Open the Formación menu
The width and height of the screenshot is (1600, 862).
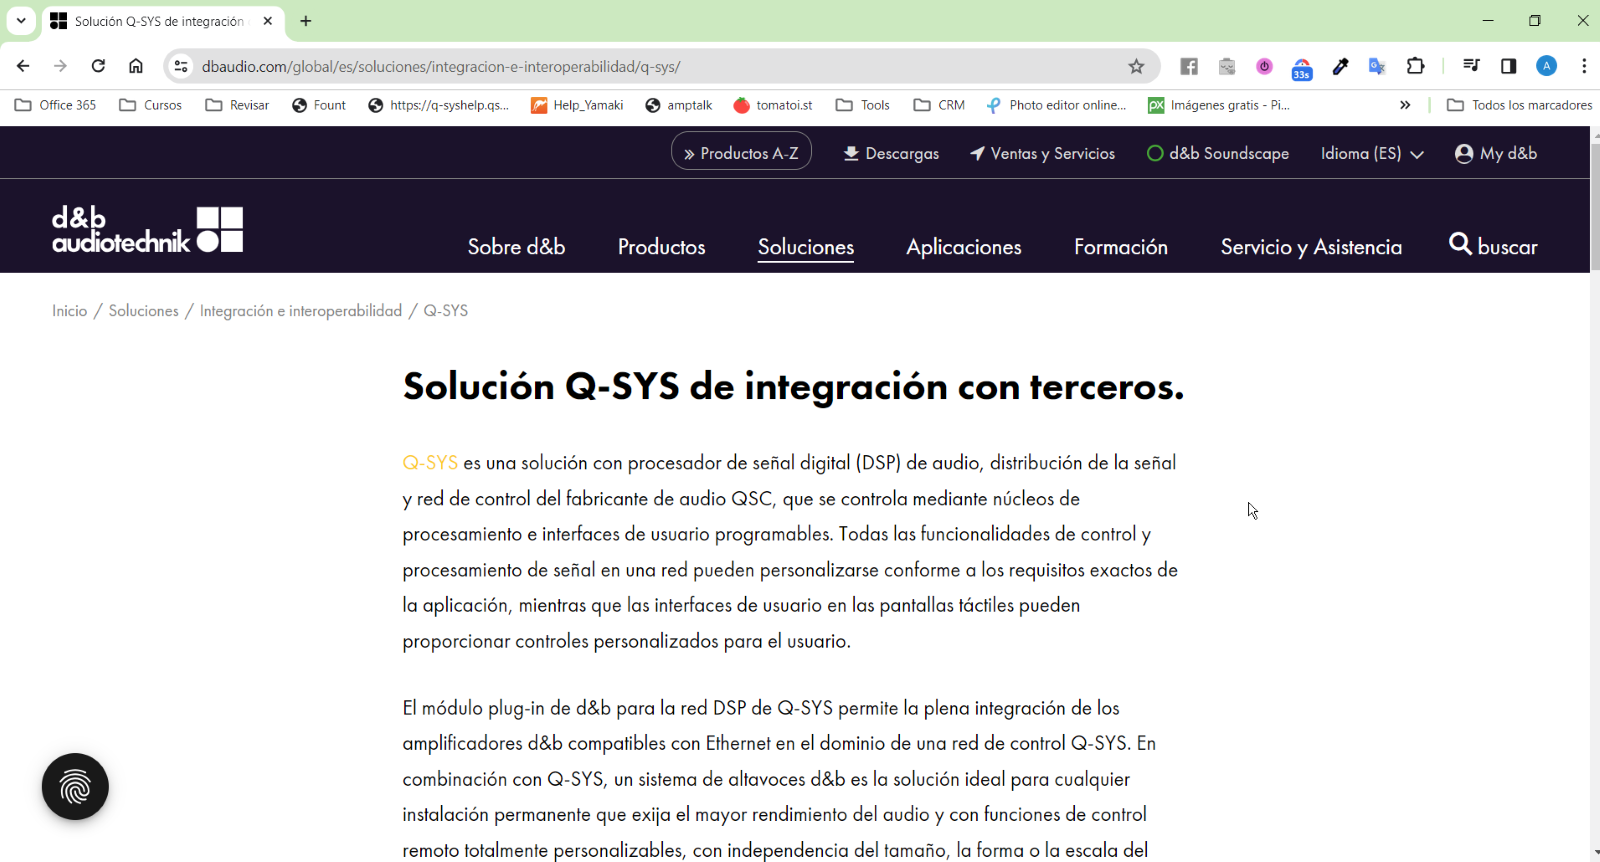tap(1121, 247)
